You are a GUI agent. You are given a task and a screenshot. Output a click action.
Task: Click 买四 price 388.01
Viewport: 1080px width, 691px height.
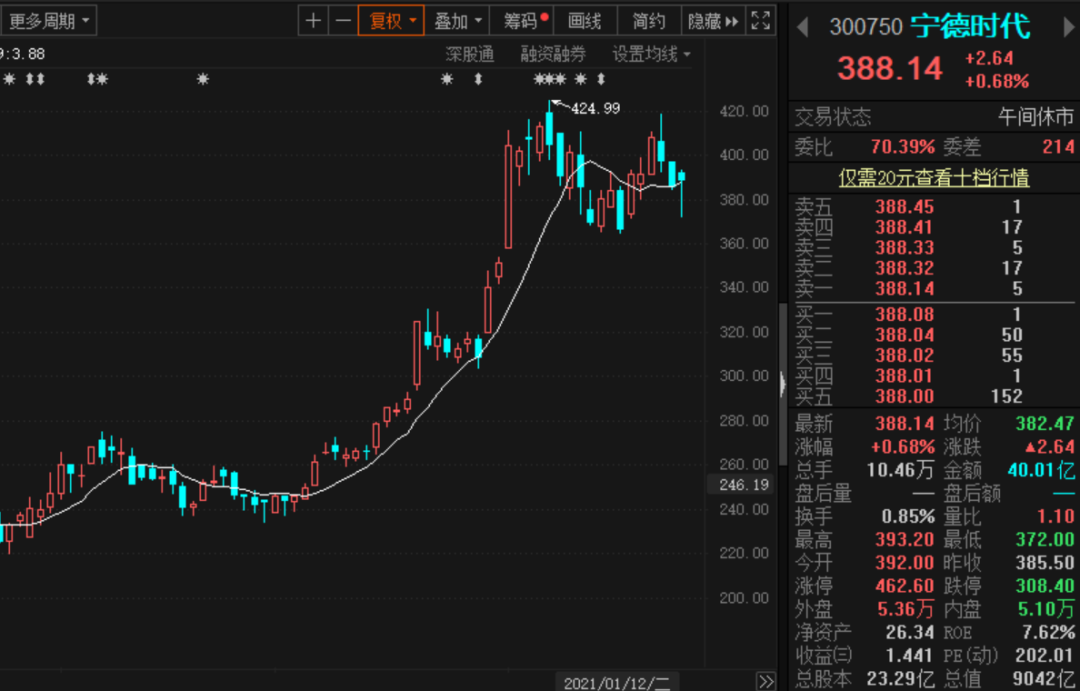(x=904, y=376)
